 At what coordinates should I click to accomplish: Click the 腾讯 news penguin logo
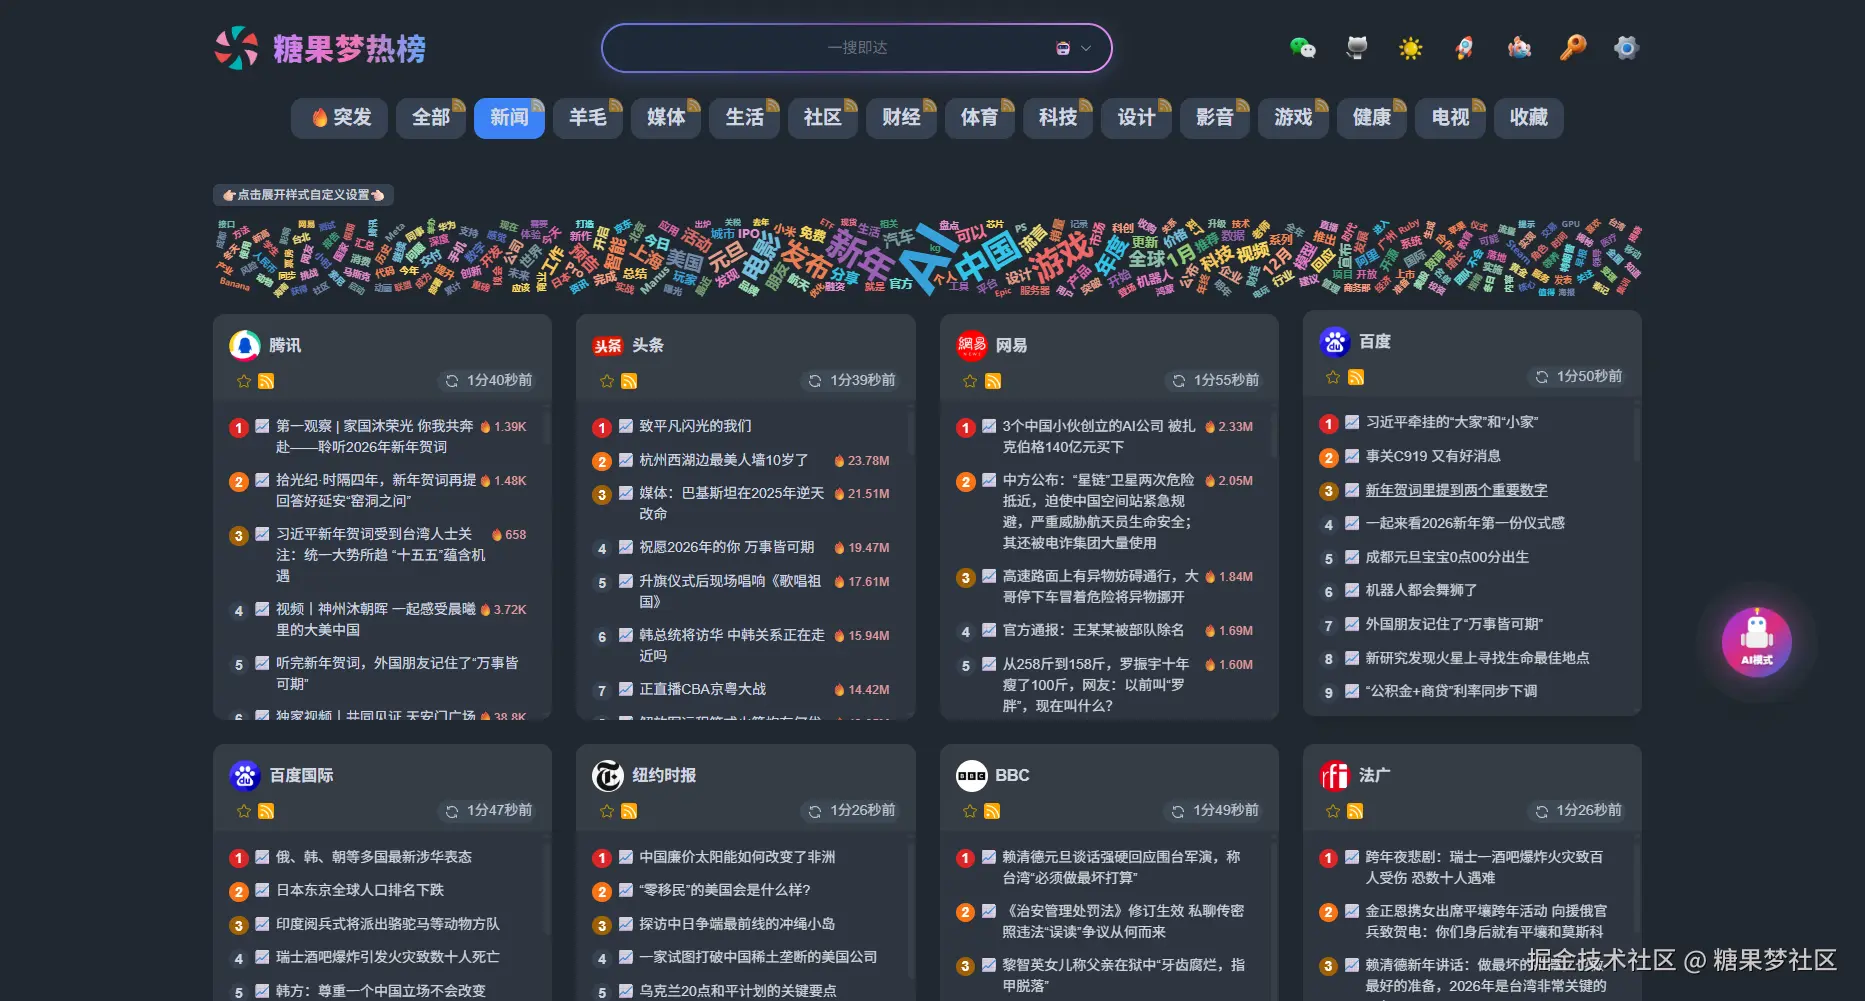click(x=245, y=345)
